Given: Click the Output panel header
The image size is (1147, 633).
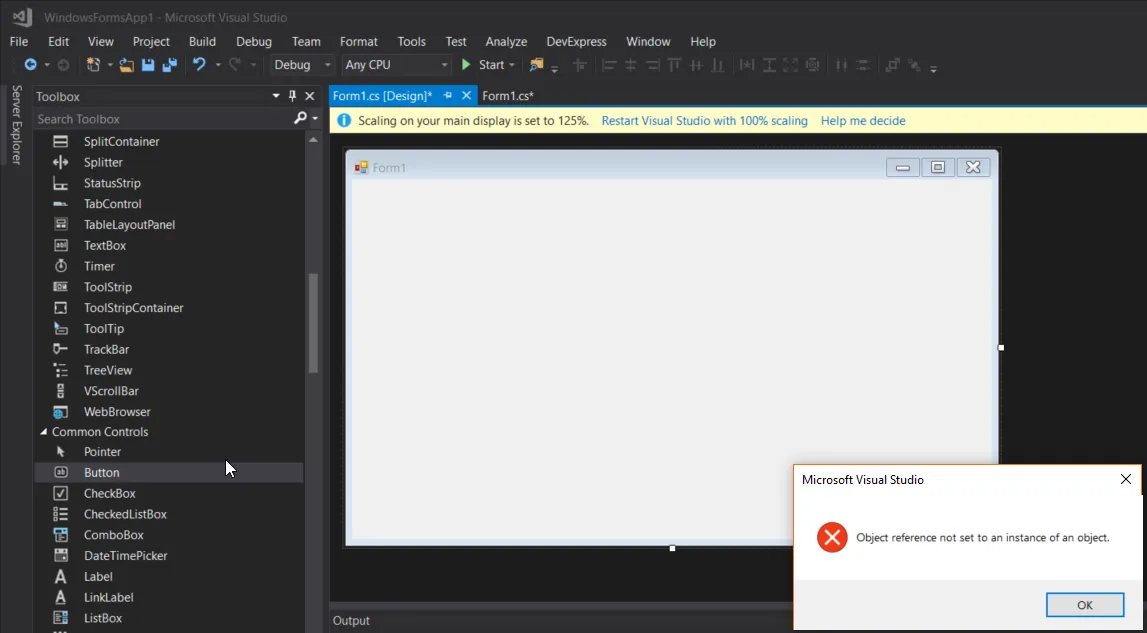Looking at the screenshot, I should 351,621.
